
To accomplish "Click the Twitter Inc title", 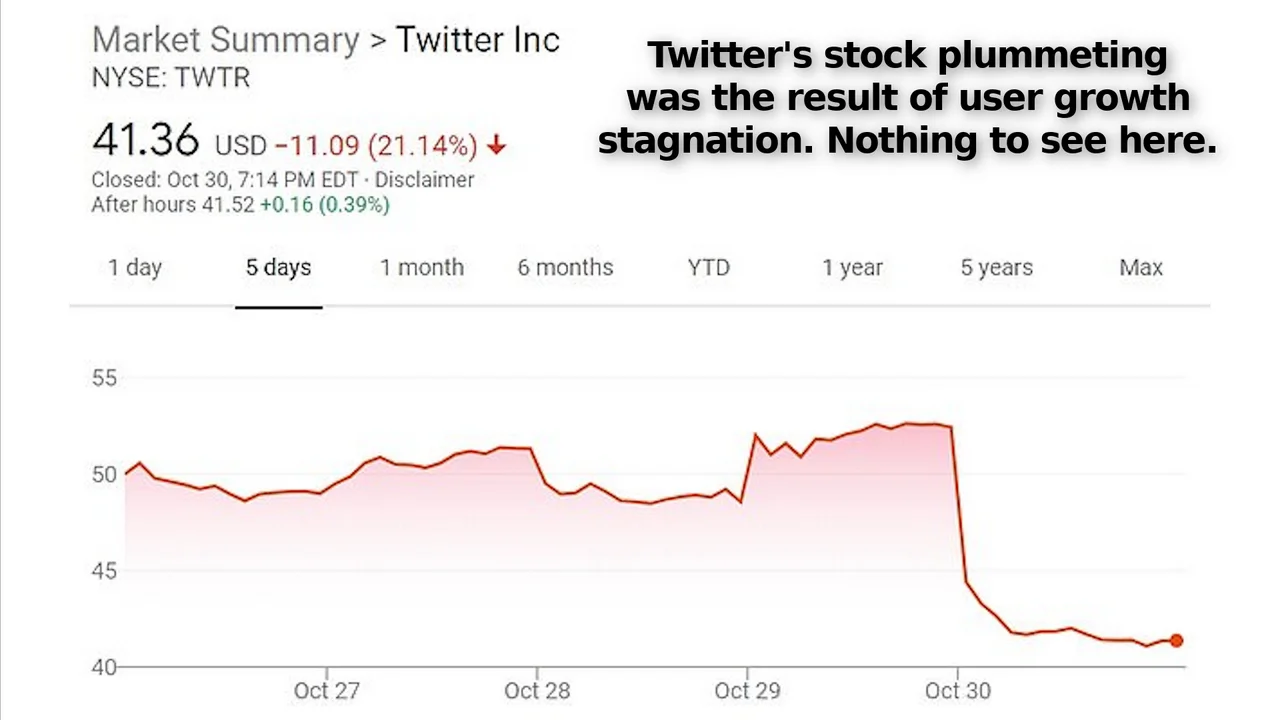I will point(478,41).
